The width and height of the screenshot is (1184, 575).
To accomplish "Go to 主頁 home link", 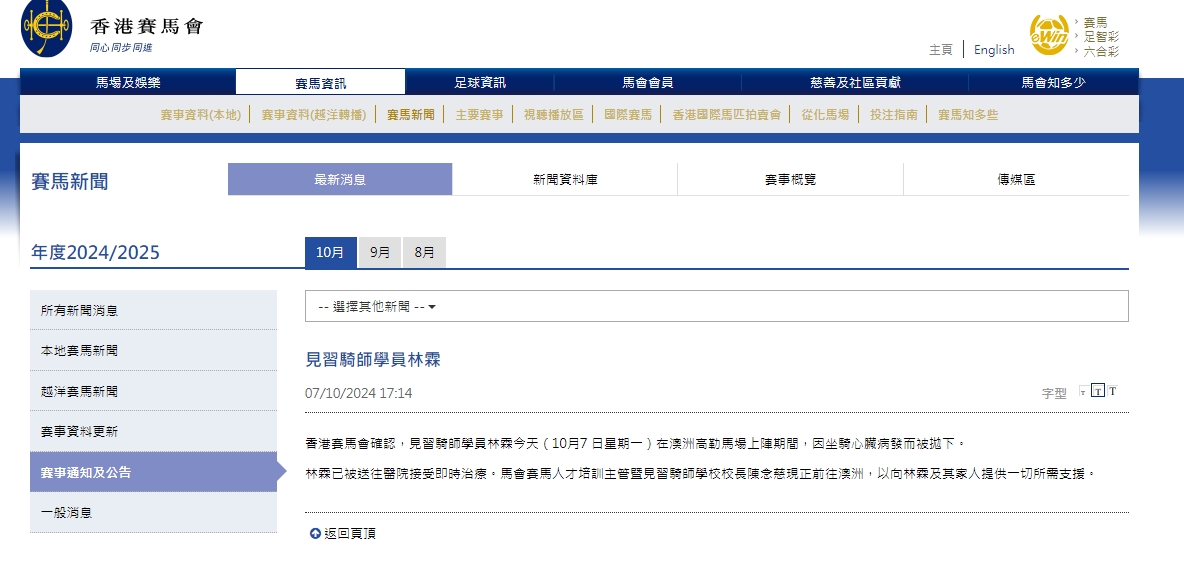I will point(940,50).
